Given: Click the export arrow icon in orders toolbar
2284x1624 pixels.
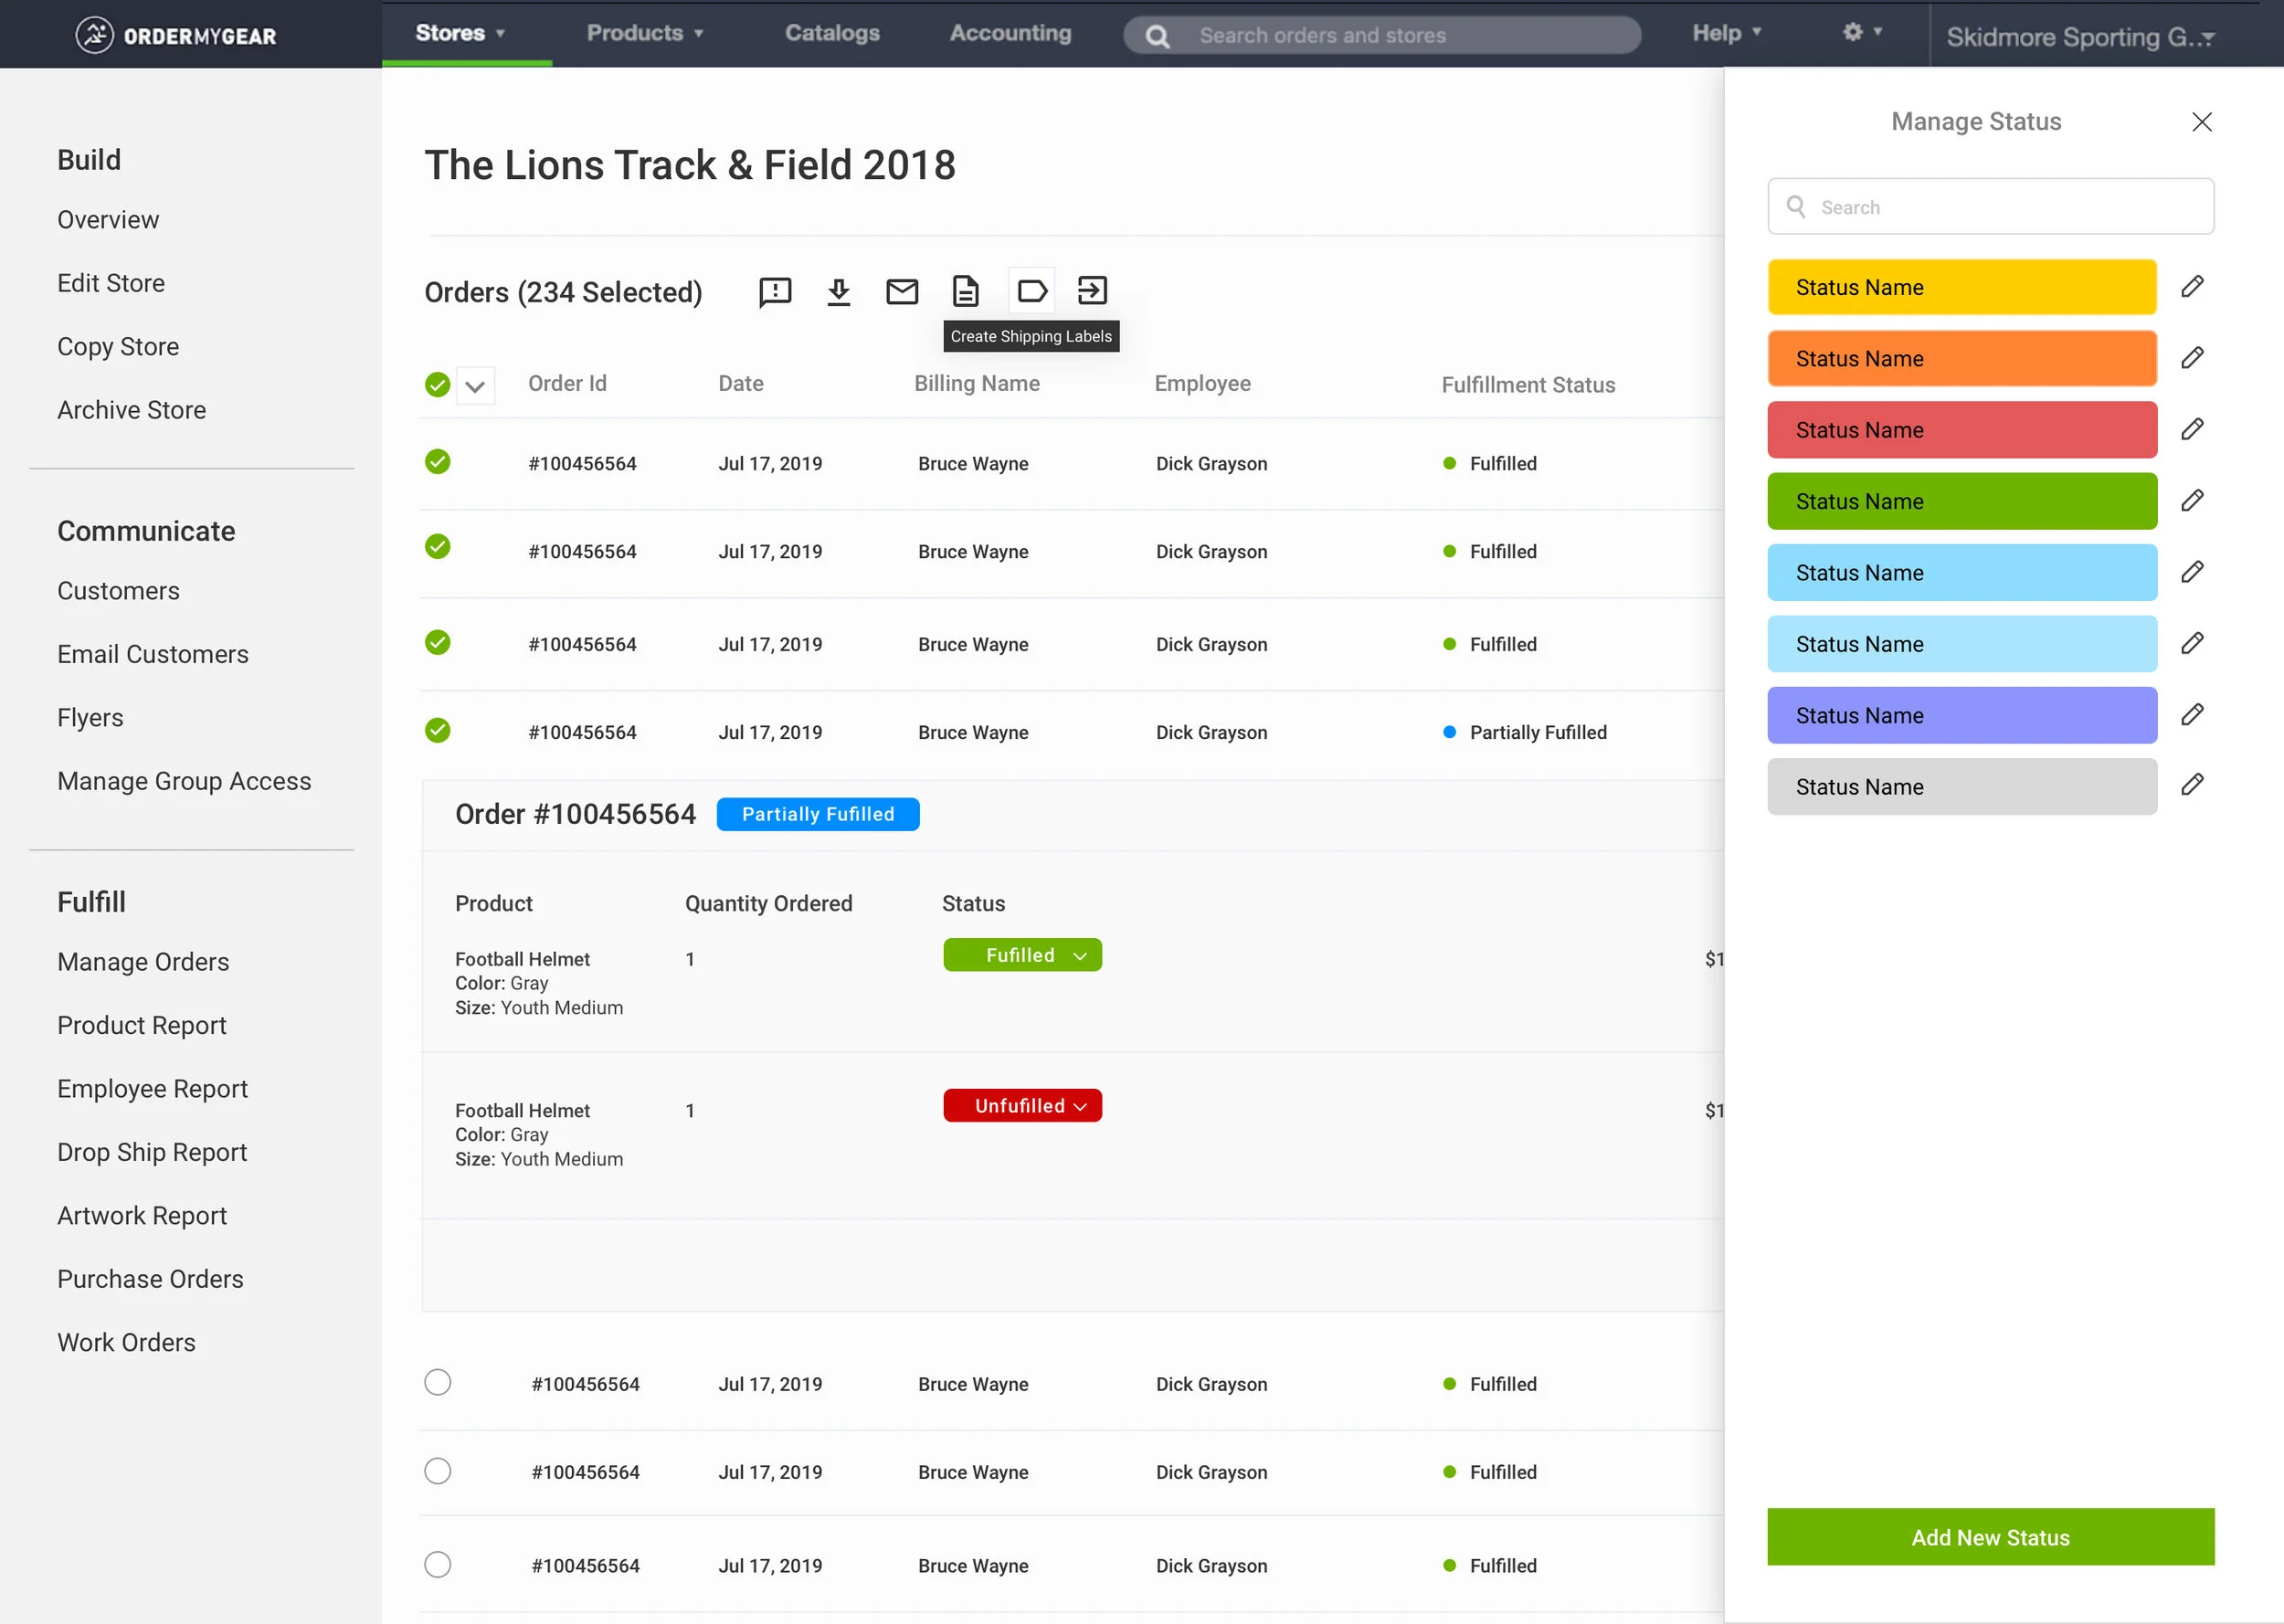Looking at the screenshot, I should click(1091, 291).
